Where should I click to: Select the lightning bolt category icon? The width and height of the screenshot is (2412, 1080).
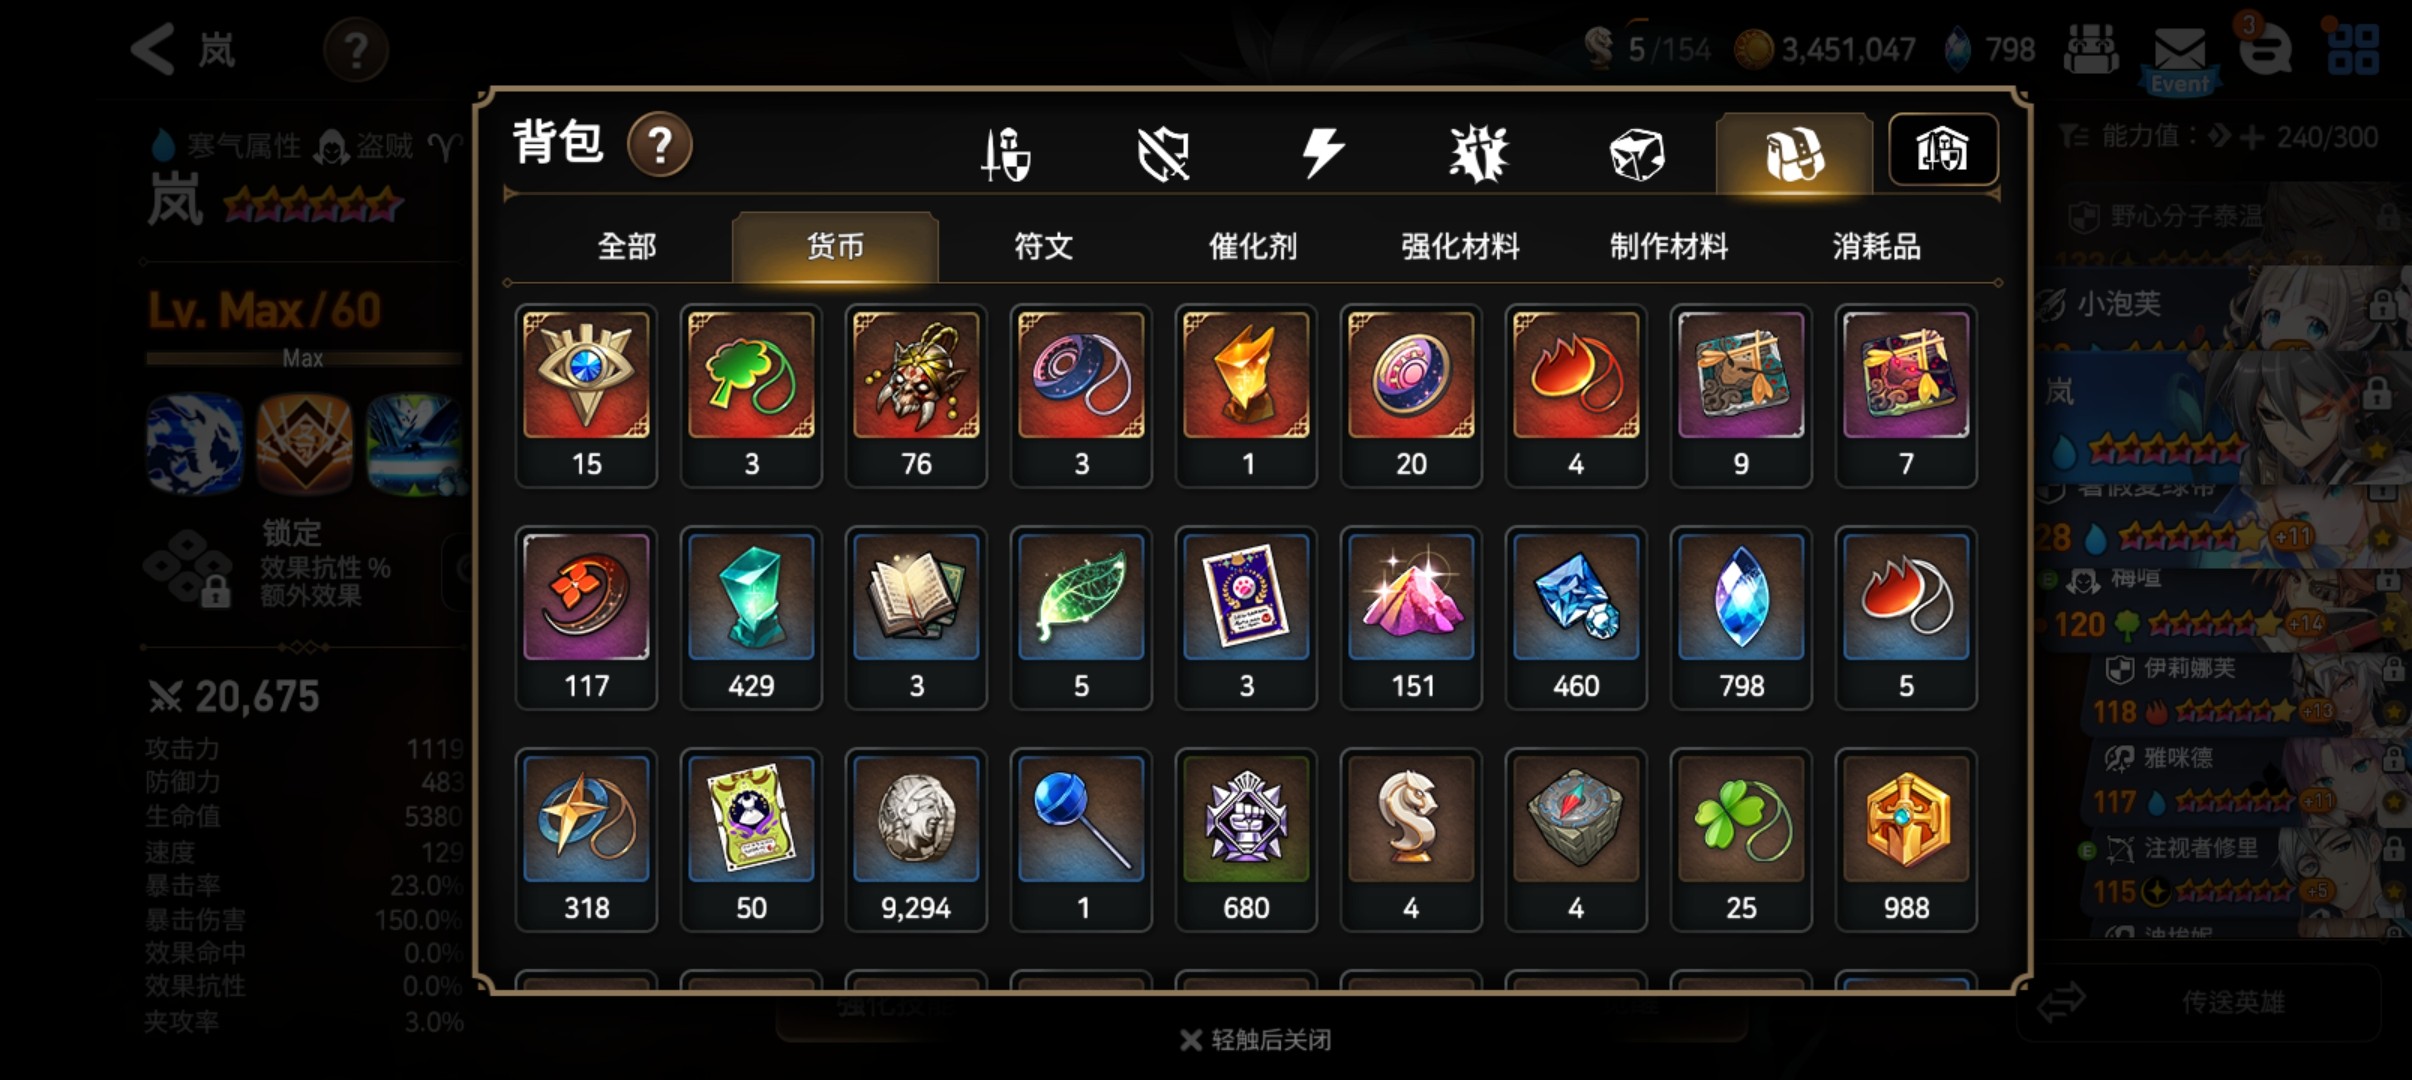[1321, 154]
